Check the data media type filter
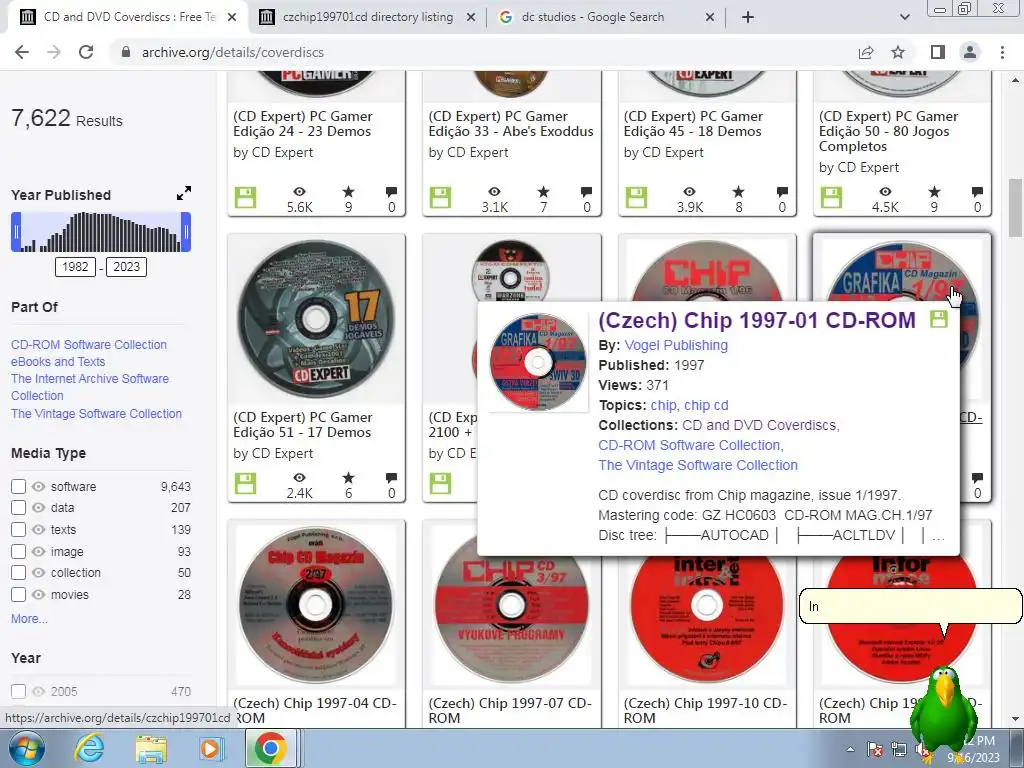 click(18, 507)
